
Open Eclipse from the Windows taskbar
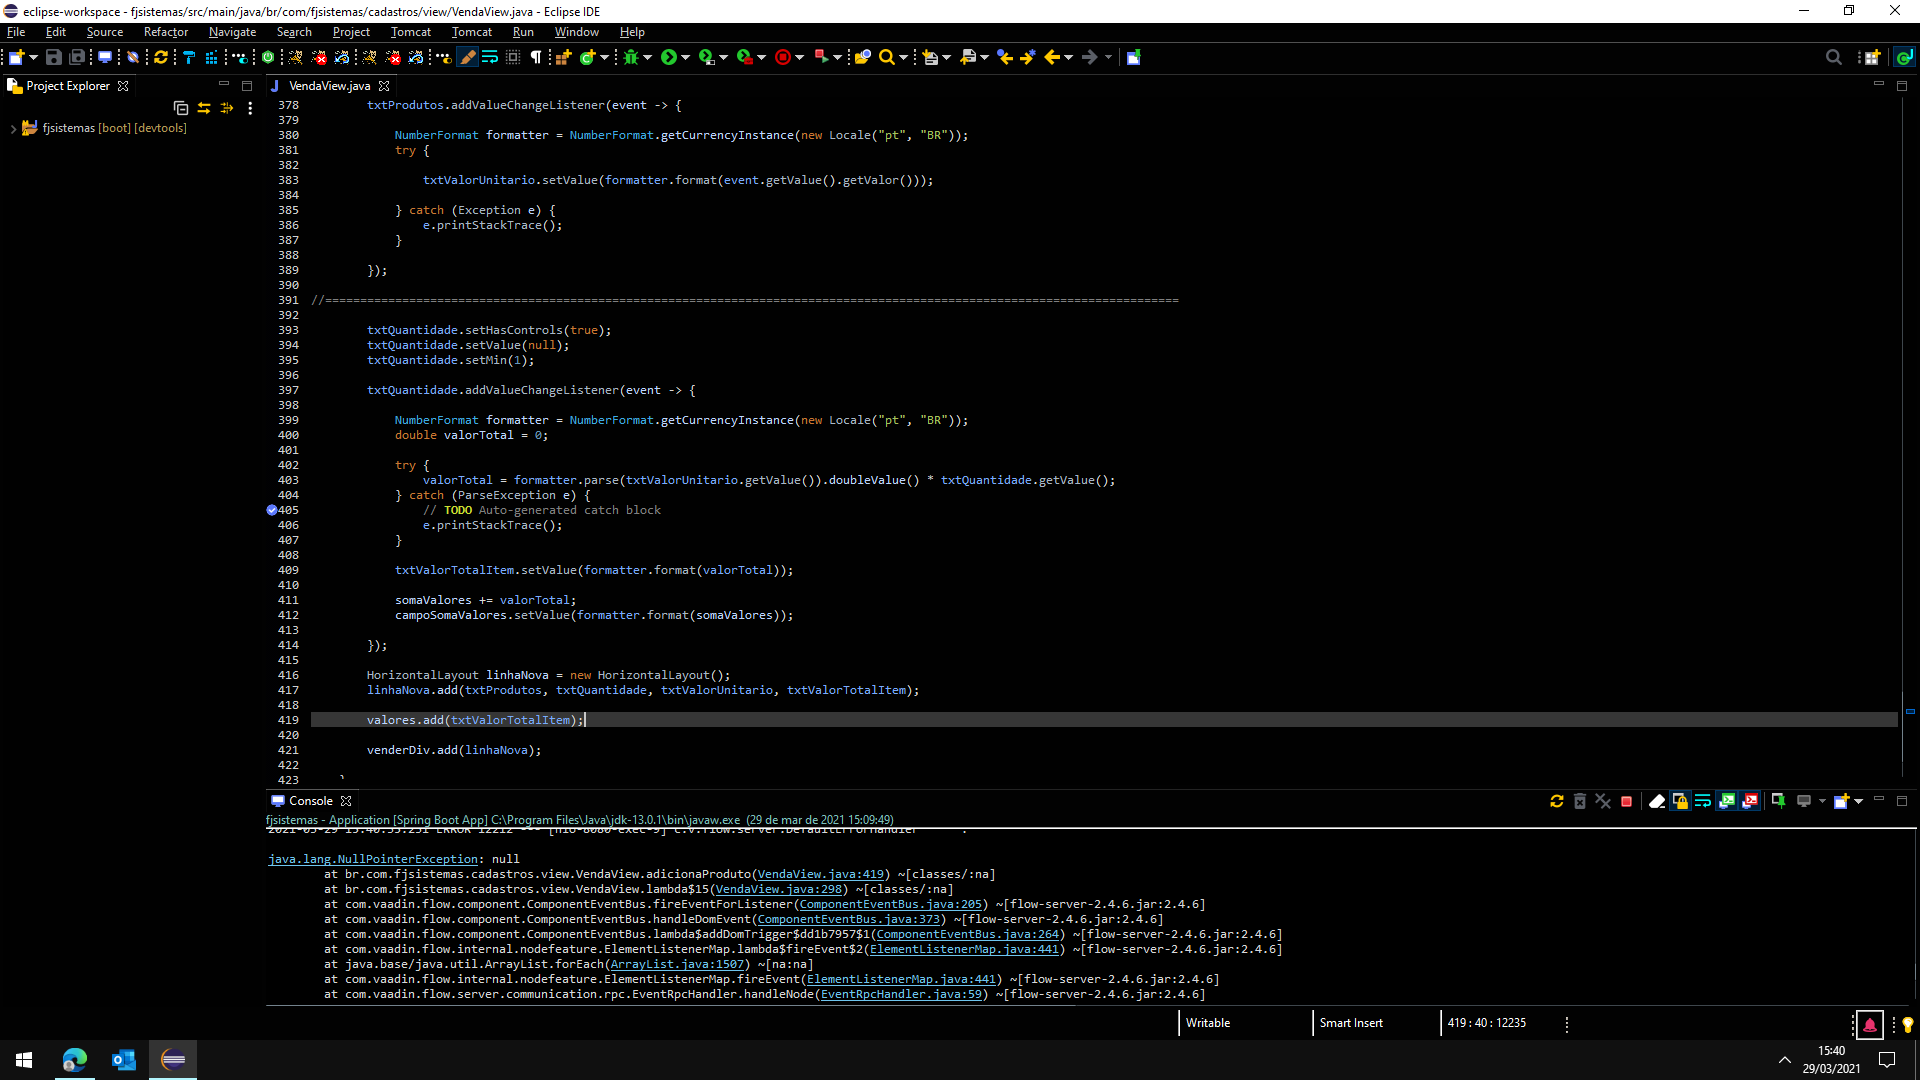pos(173,1060)
